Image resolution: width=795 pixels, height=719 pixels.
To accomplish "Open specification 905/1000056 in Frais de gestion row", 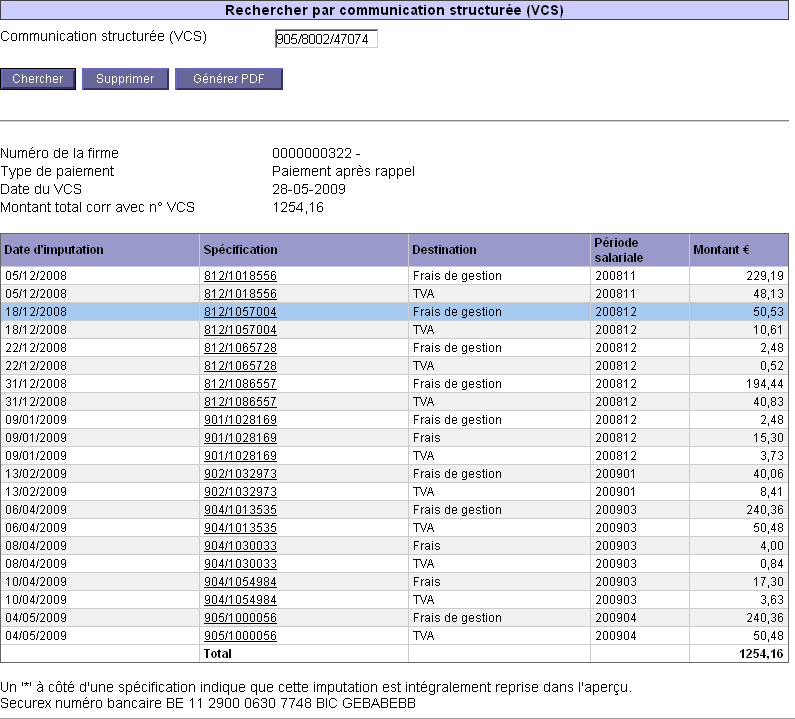I will click(x=240, y=618).
